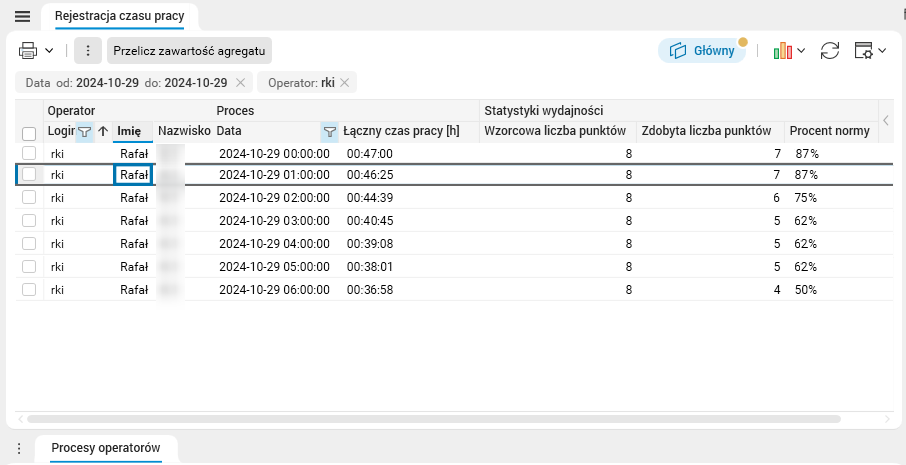Select the 00:47:00 work time cell
This screenshot has height=465, width=906.
pyautogui.click(x=370, y=154)
